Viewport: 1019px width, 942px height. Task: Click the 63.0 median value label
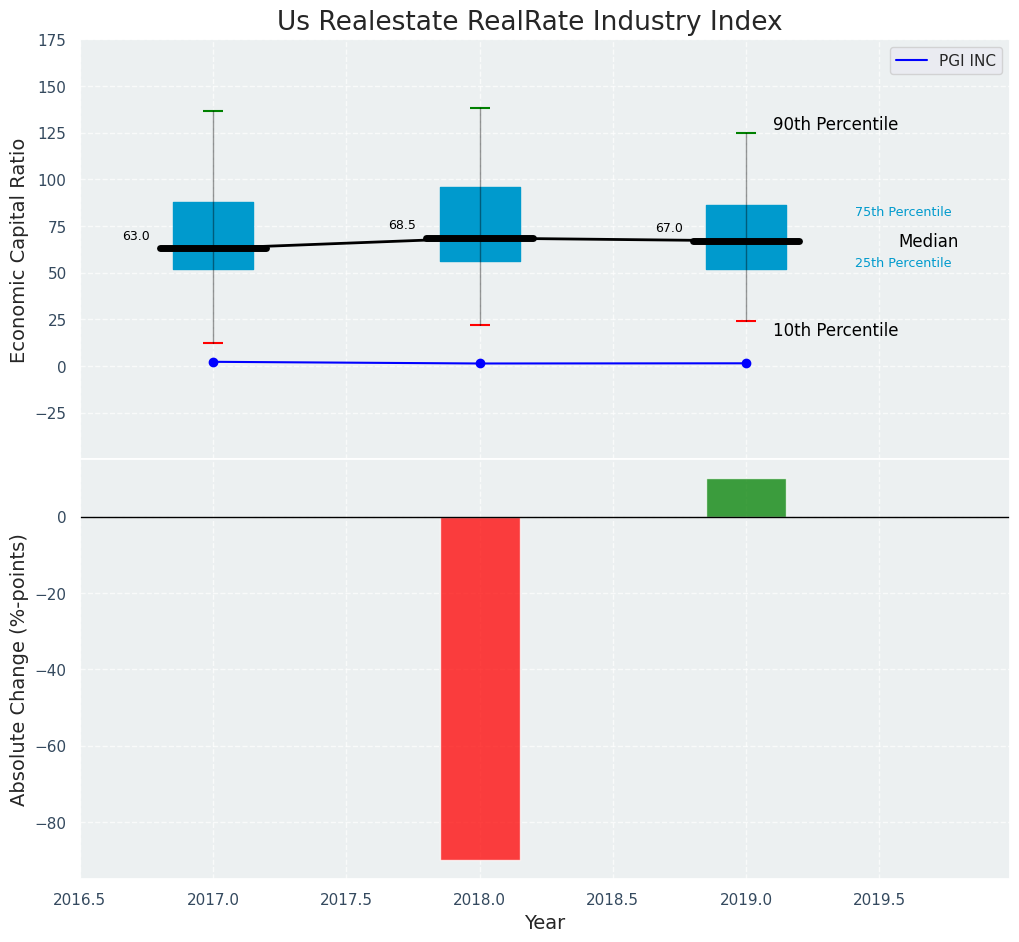click(x=136, y=236)
